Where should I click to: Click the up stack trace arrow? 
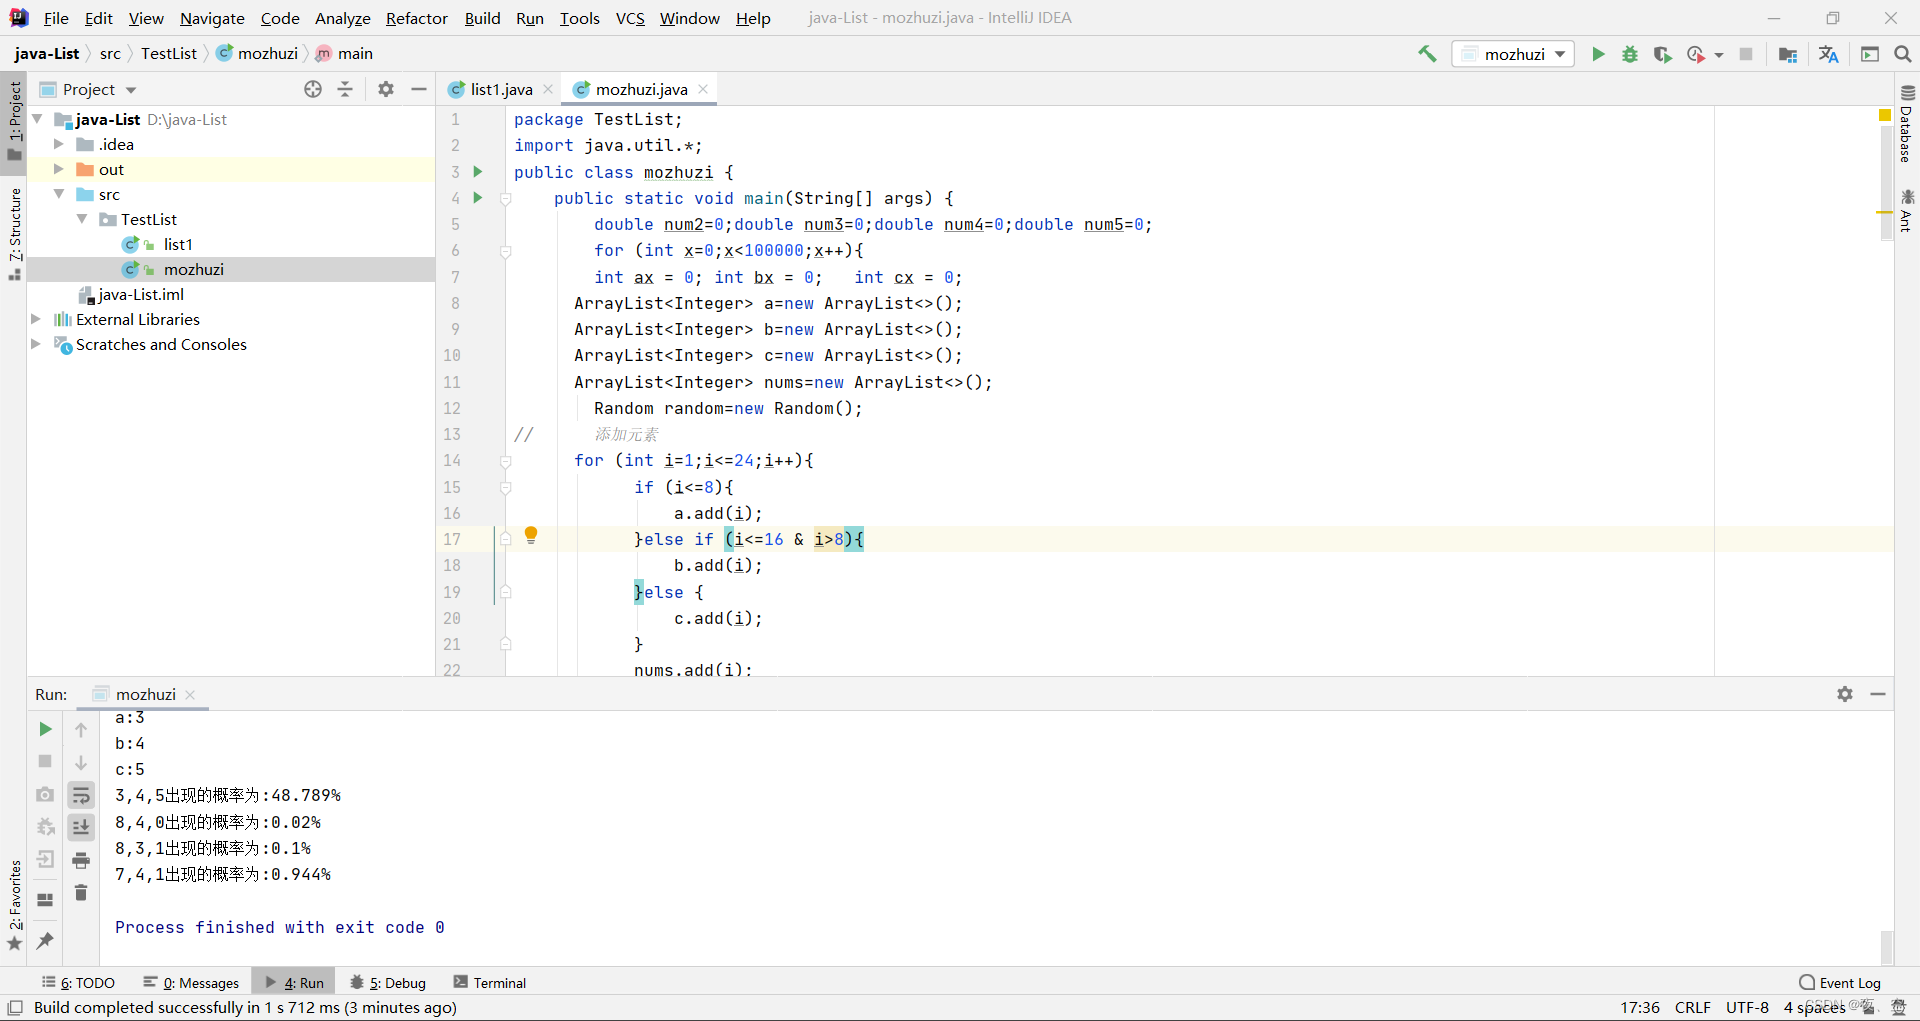point(81,729)
